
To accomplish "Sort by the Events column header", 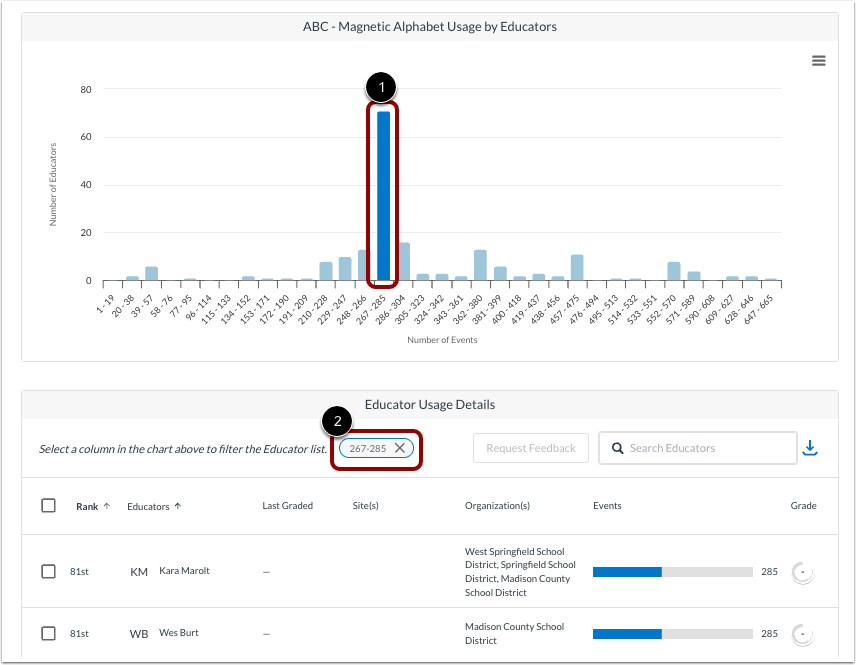I will click(x=607, y=505).
